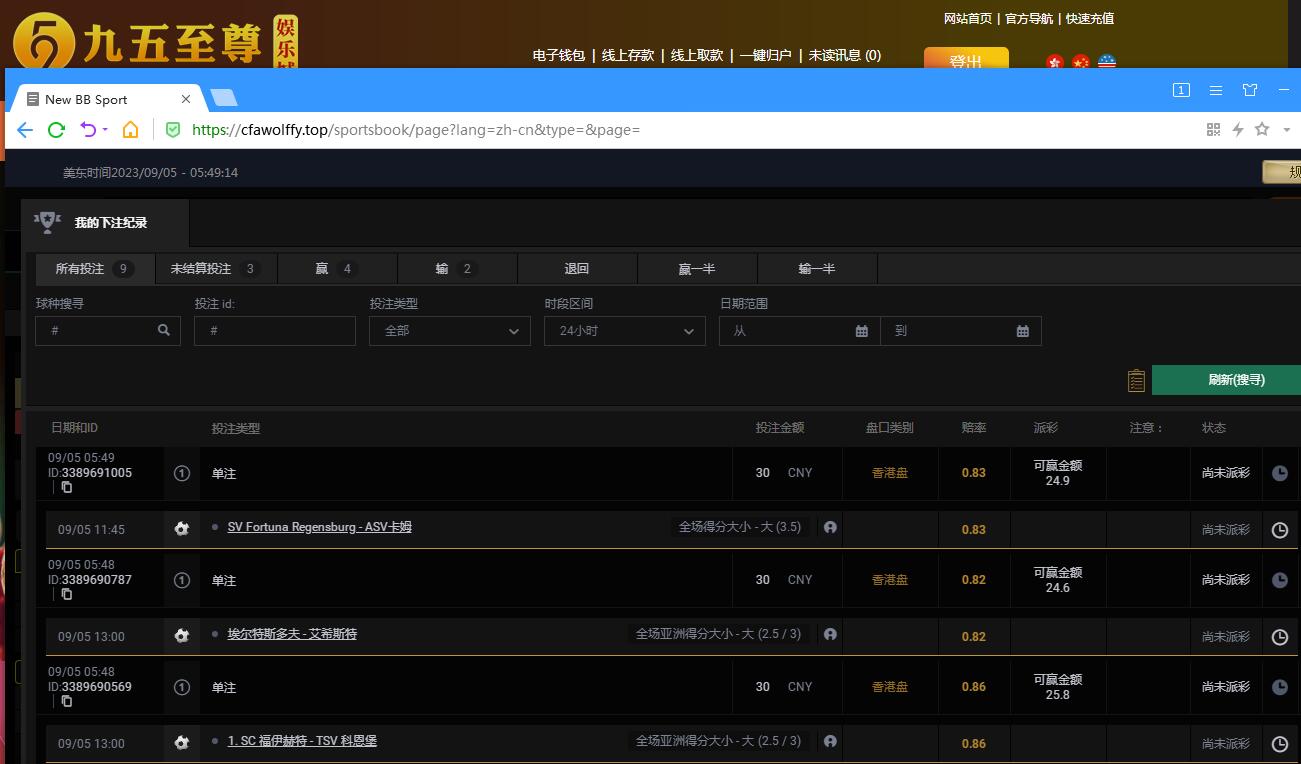Screen dimensions: 1301x764
Task: Click the browser reload icon
Action: (56, 130)
